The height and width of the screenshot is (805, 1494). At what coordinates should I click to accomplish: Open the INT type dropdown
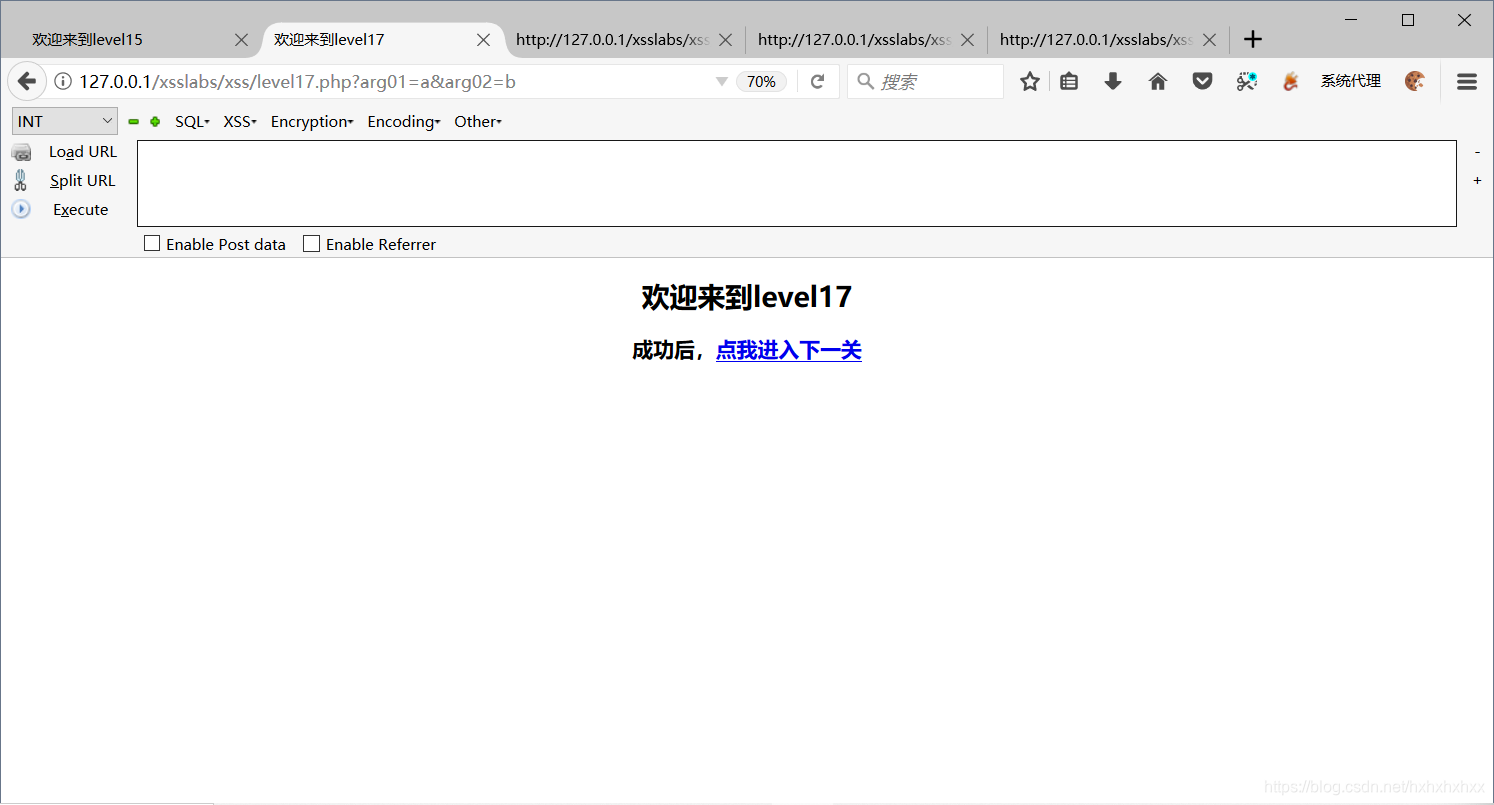tap(65, 121)
